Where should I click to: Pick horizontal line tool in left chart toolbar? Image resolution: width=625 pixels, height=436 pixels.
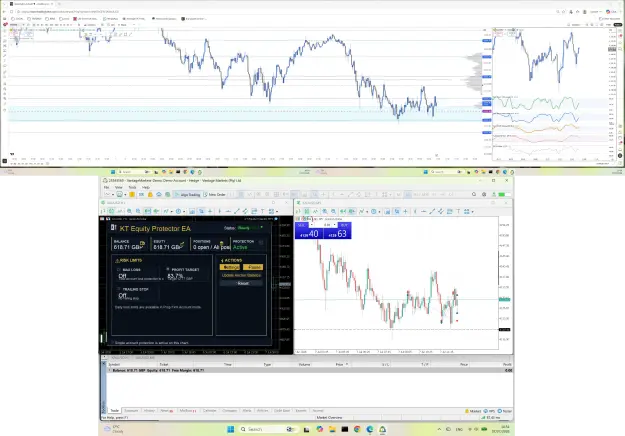coord(228,211)
